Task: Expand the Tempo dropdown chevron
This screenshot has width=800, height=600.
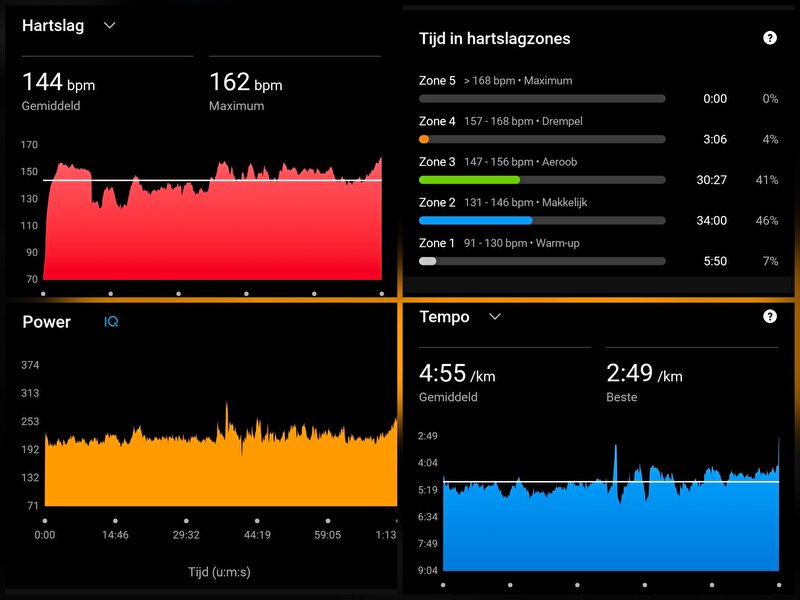Action: [494, 317]
